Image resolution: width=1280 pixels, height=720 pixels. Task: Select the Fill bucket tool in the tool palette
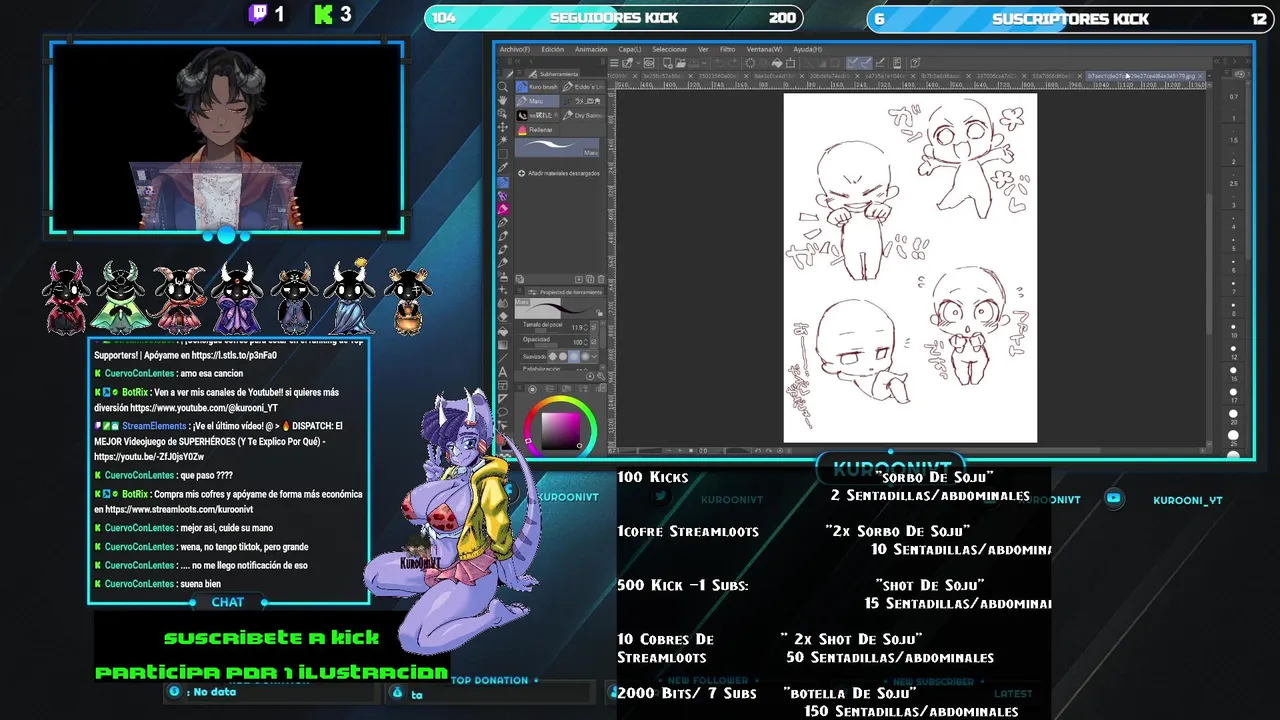pos(503,331)
